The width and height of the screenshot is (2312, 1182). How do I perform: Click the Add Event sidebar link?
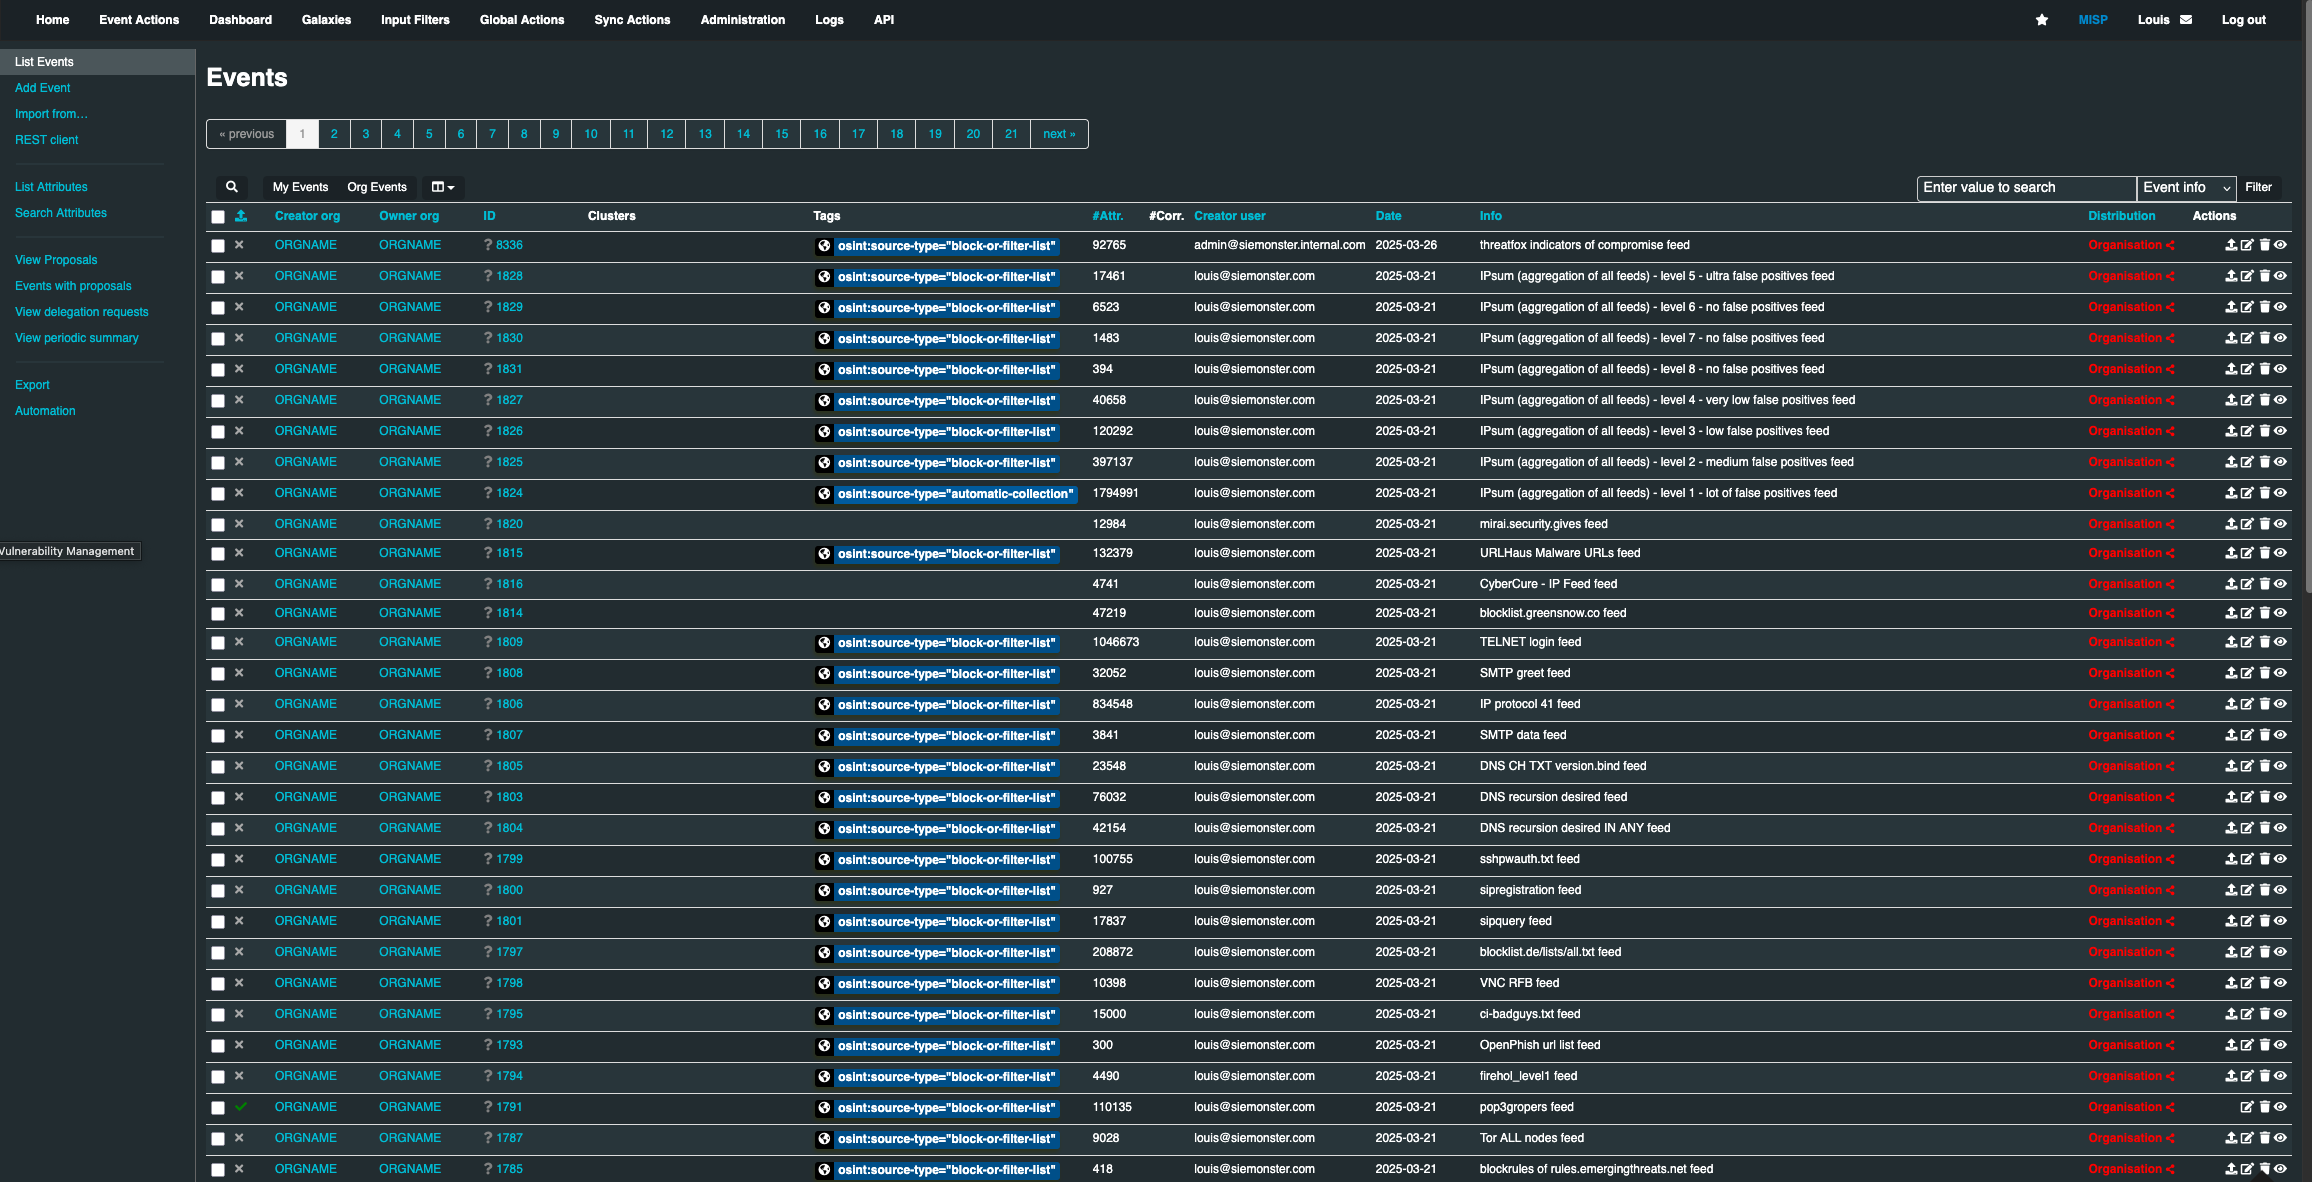coord(42,88)
